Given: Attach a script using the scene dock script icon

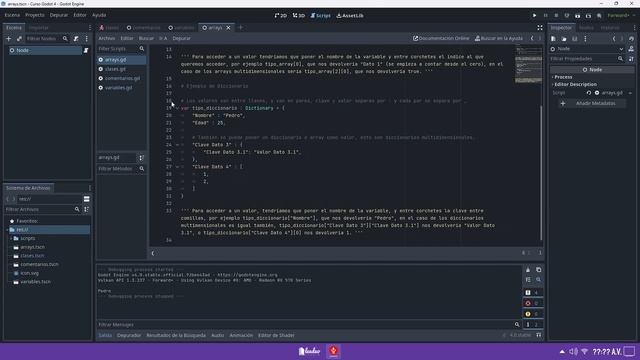Looking at the screenshot, I should click(x=76, y=38).
